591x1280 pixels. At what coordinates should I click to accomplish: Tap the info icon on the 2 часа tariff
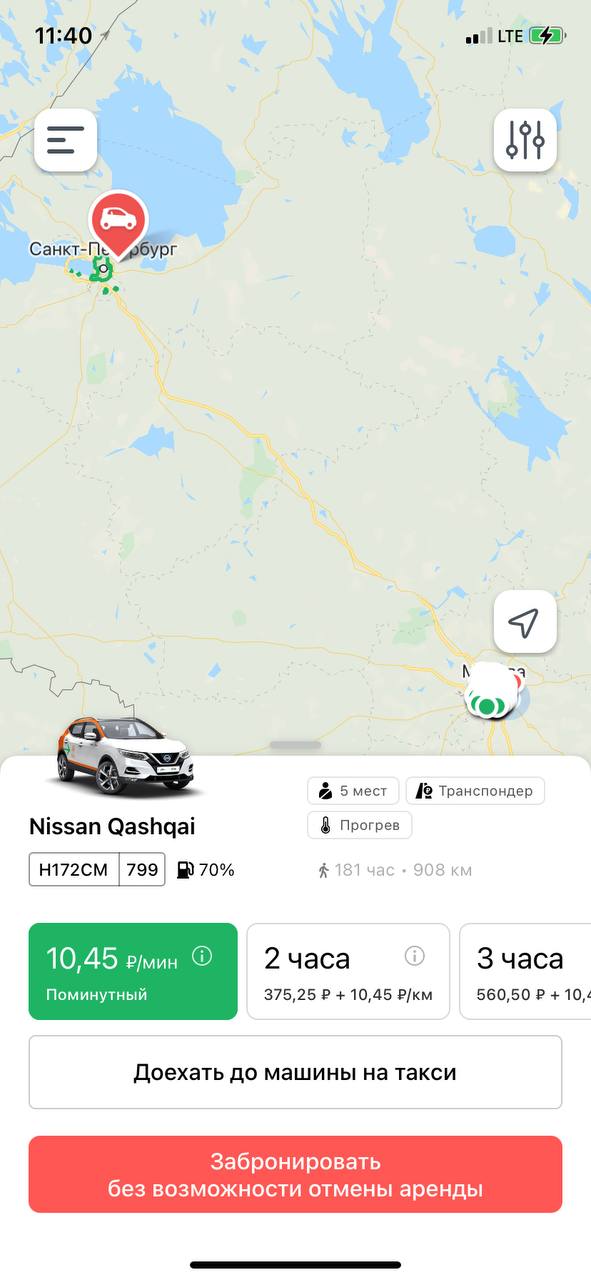pos(415,956)
